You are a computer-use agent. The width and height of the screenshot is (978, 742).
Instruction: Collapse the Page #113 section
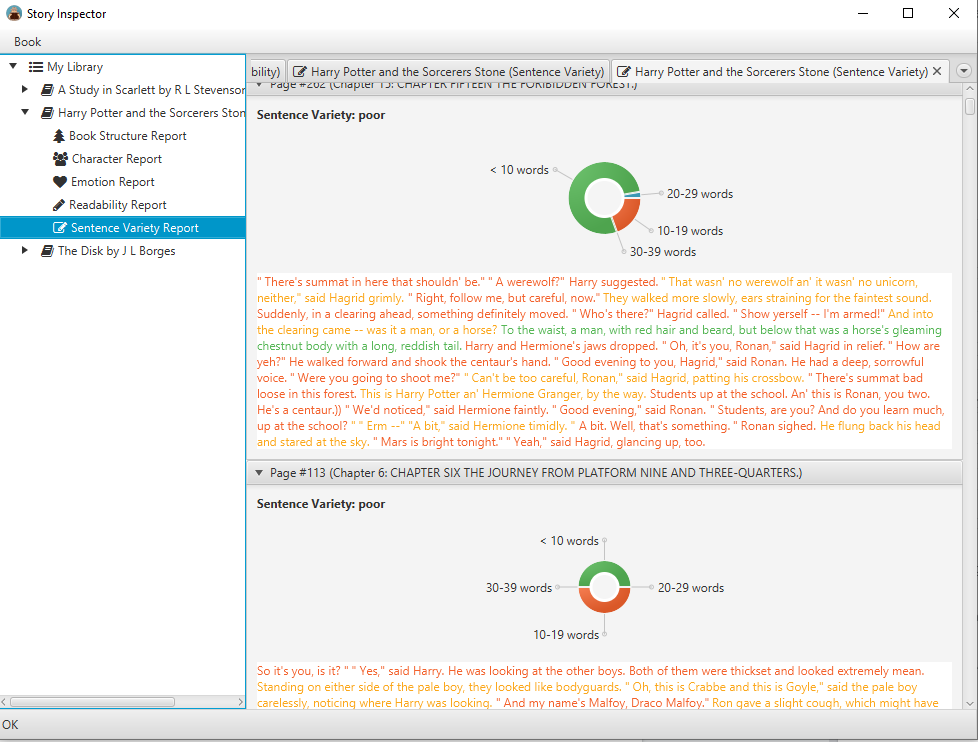click(259, 473)
